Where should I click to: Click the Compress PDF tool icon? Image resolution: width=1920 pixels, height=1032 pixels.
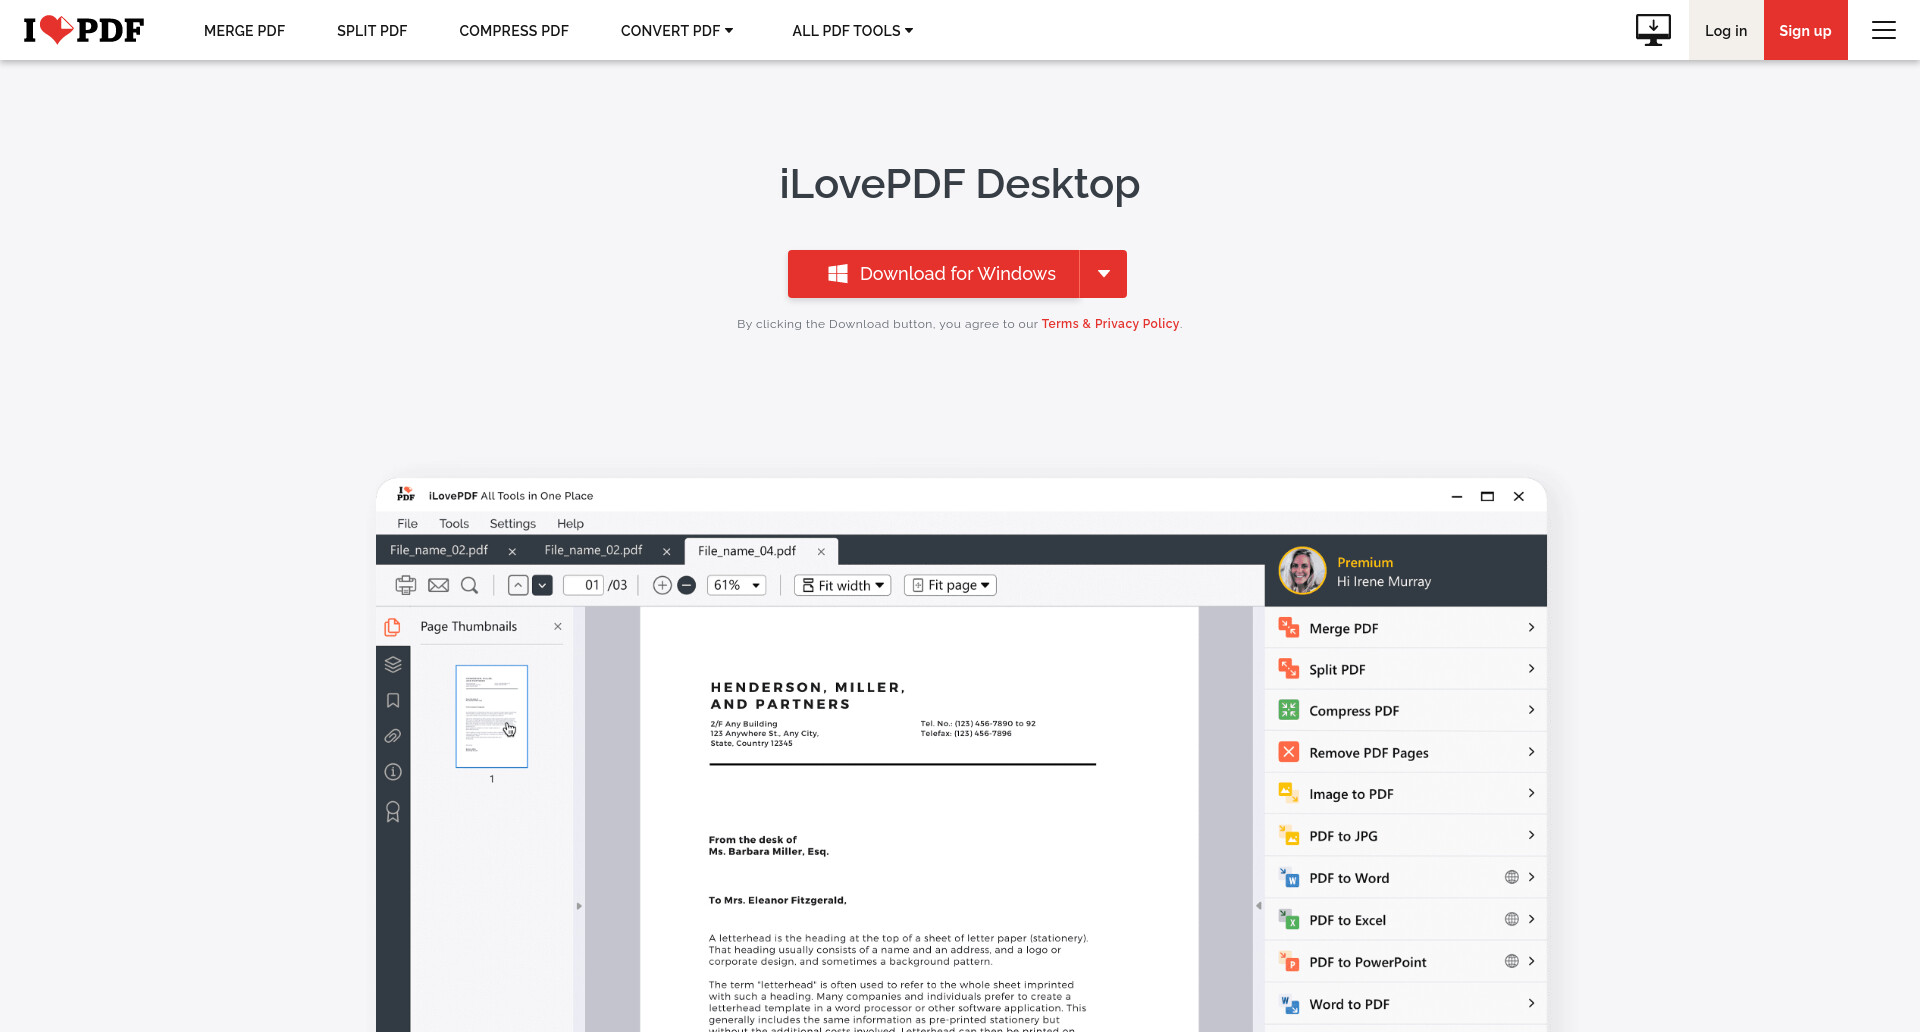[1288, 710]
